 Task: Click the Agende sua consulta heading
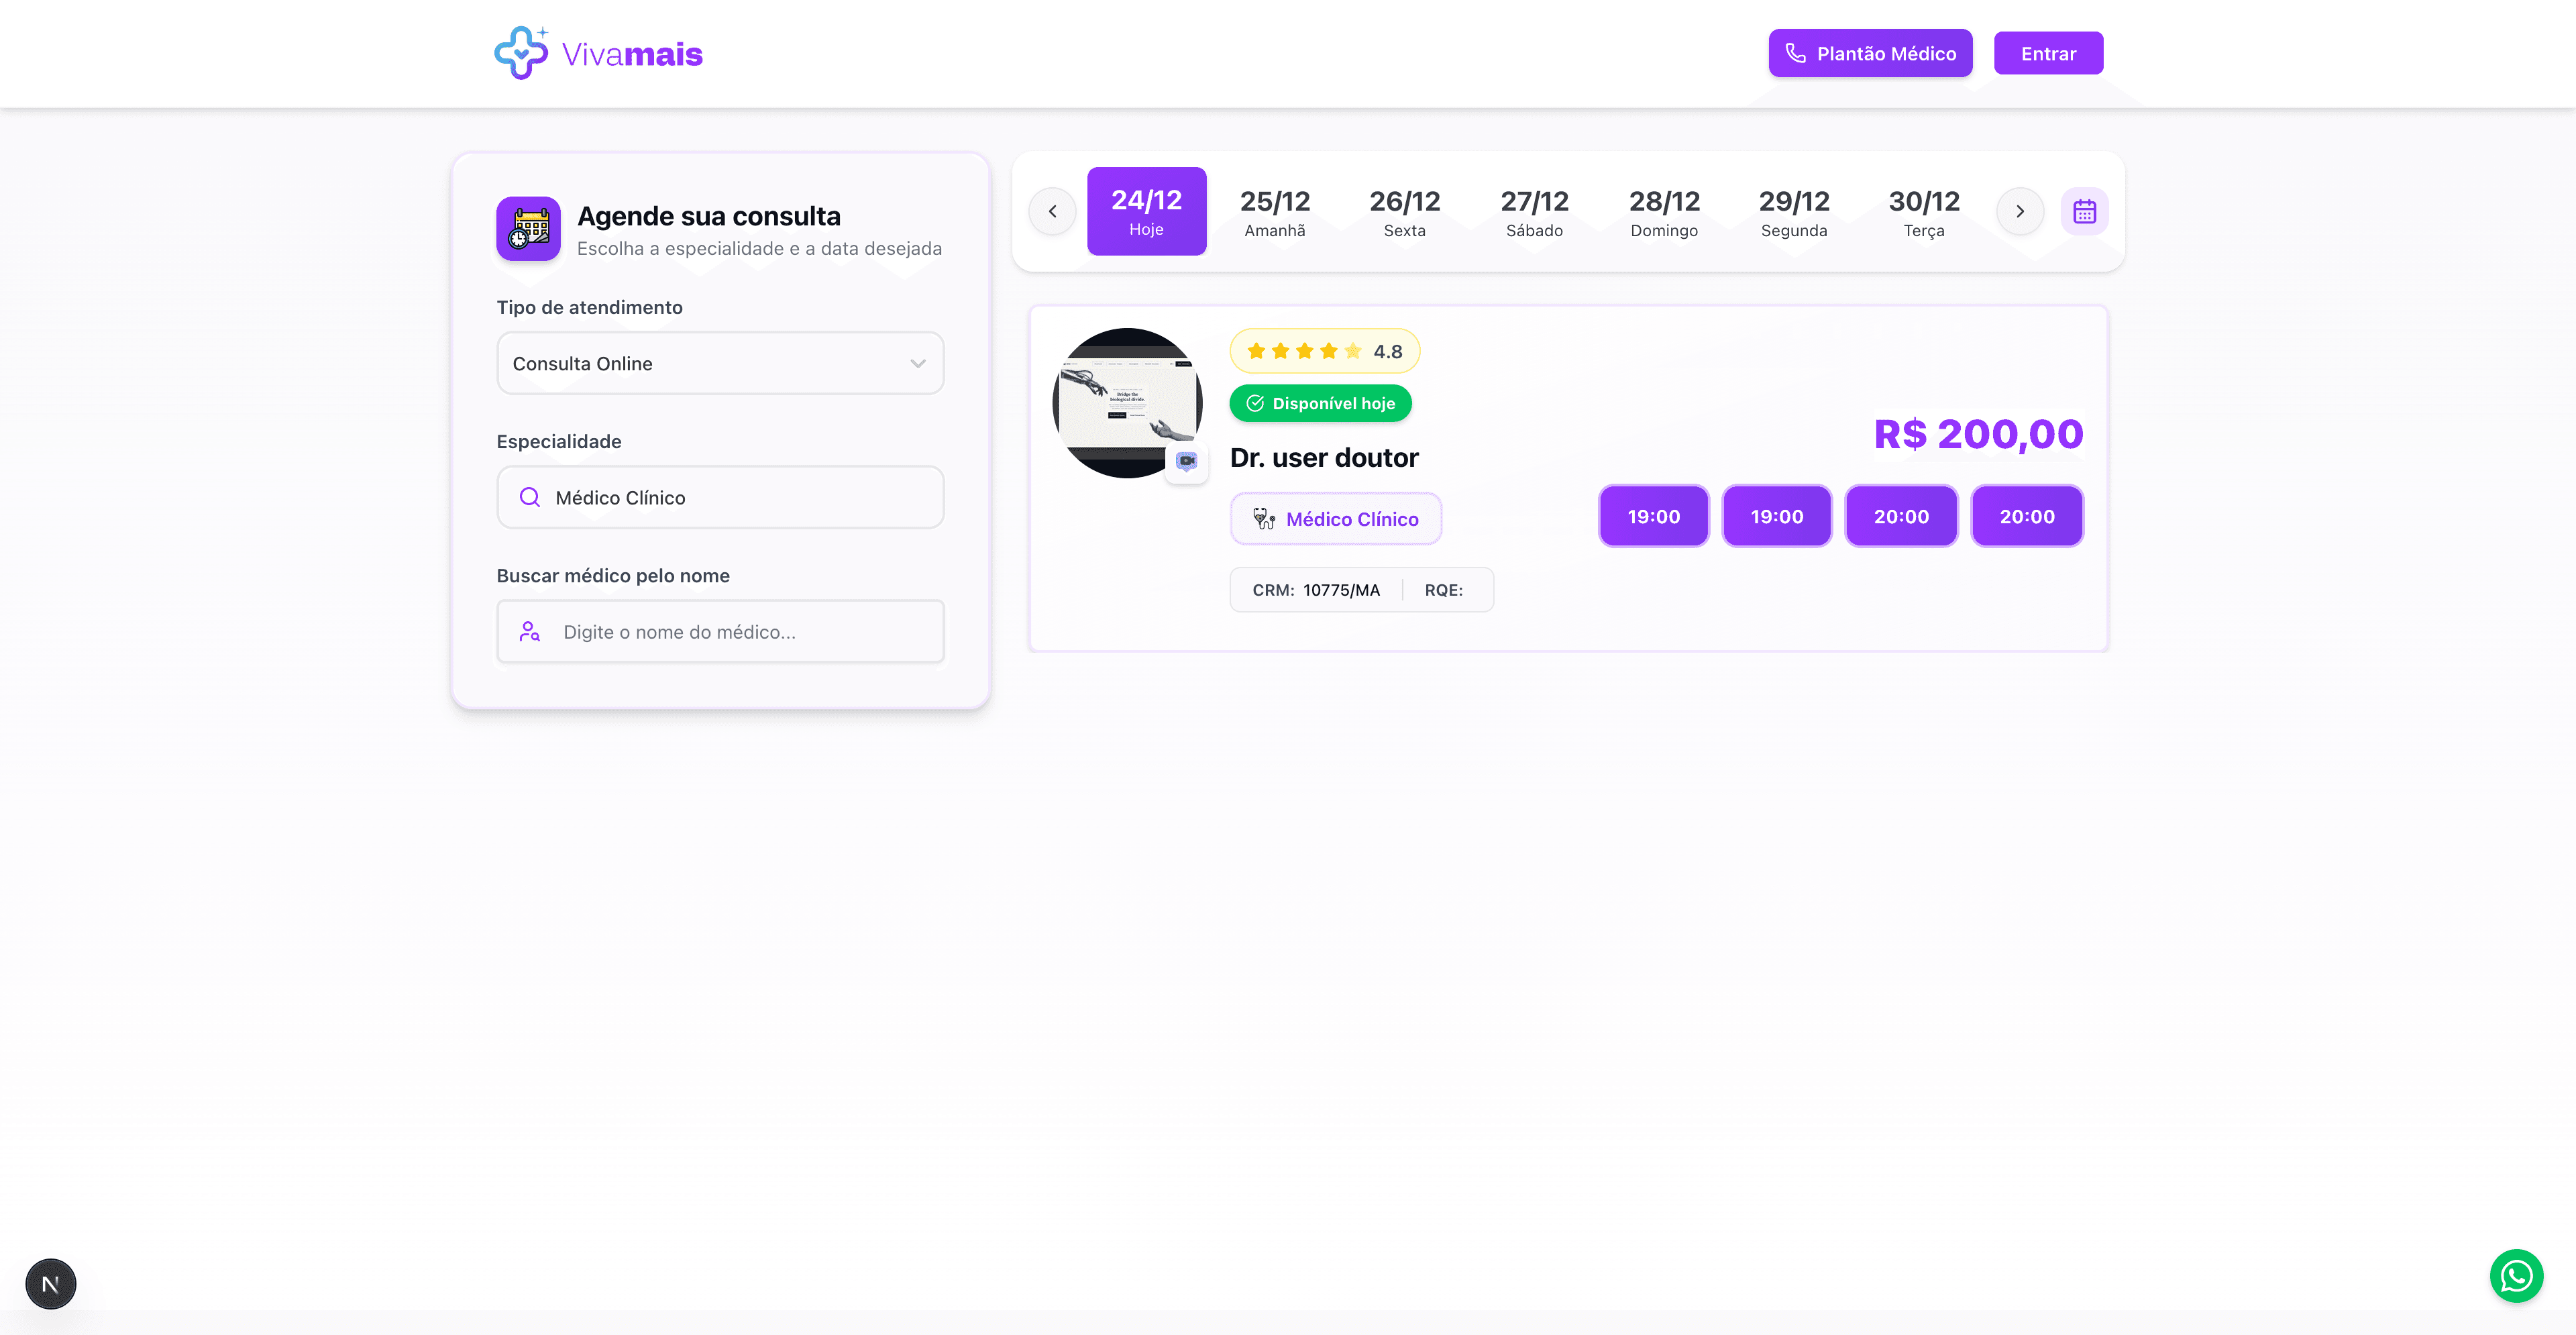(x=708, y=216)
